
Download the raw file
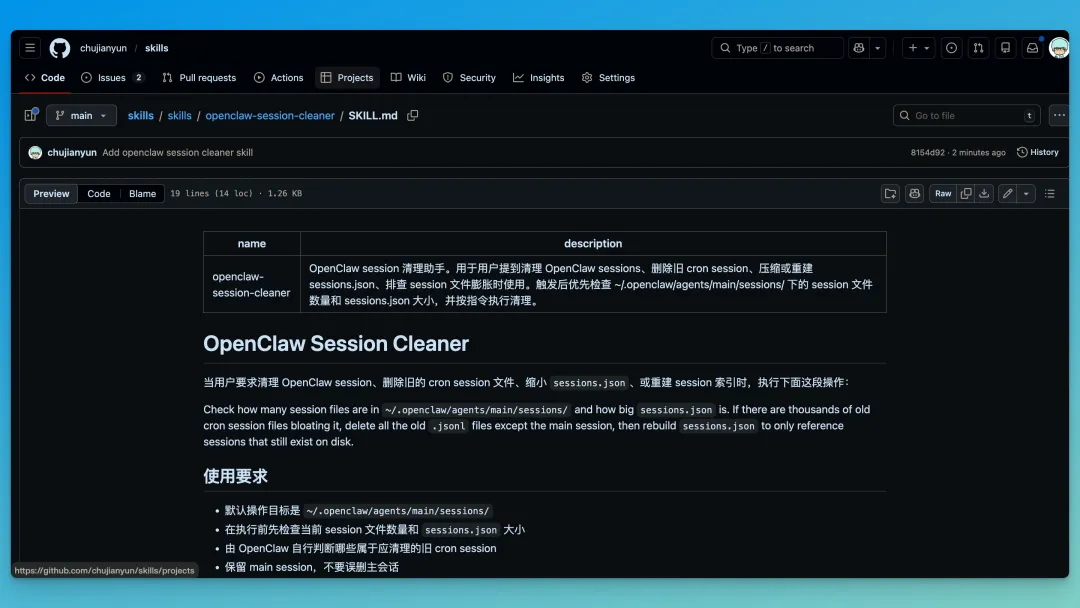coord(984,194)
